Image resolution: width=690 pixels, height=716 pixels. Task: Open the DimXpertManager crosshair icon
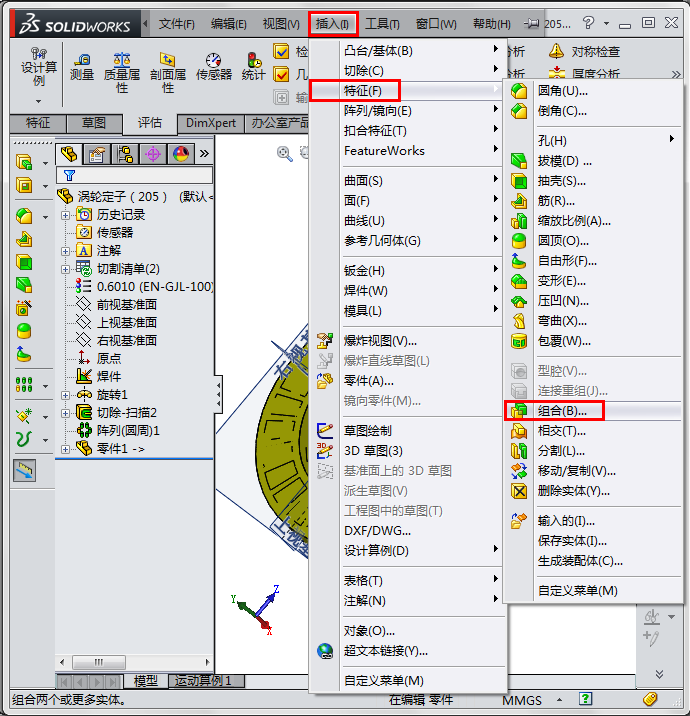click(x=153, y=153)
